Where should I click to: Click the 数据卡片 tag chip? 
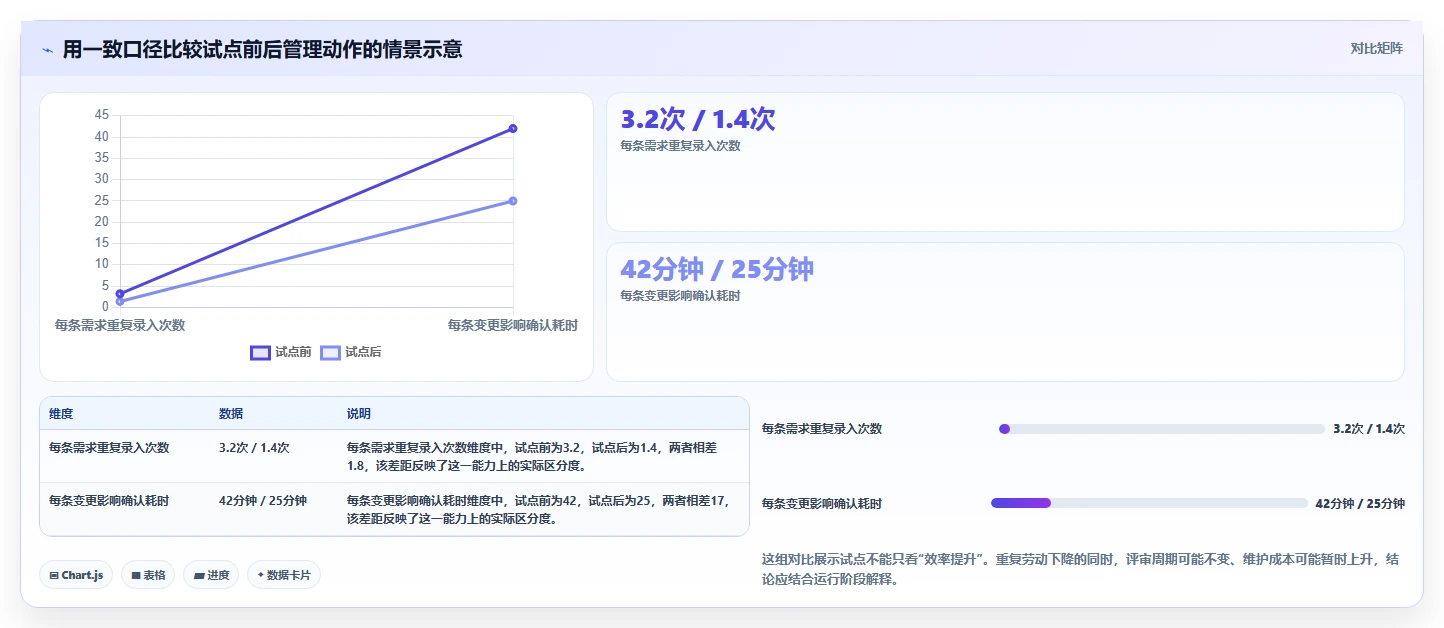(284, 575)
